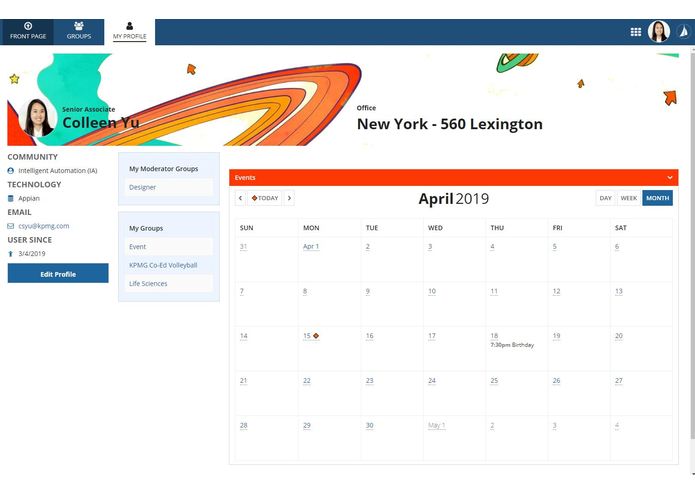Select April 10 date
695x494 pixels.
432,291
